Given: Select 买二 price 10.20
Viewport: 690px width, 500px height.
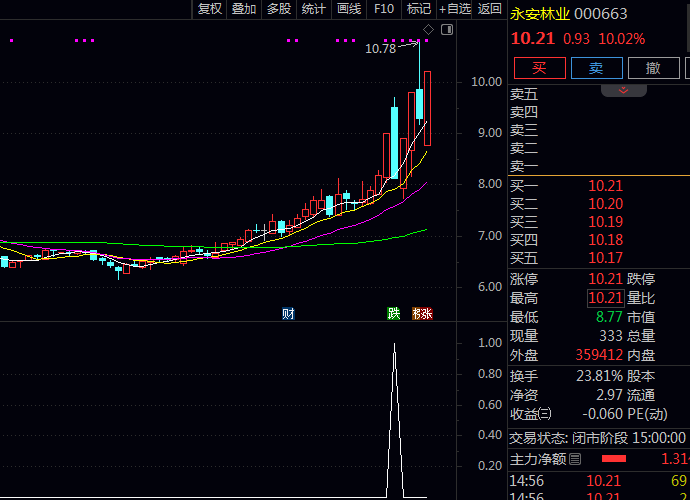Looking at the screenshot, I should click(606, 204).
